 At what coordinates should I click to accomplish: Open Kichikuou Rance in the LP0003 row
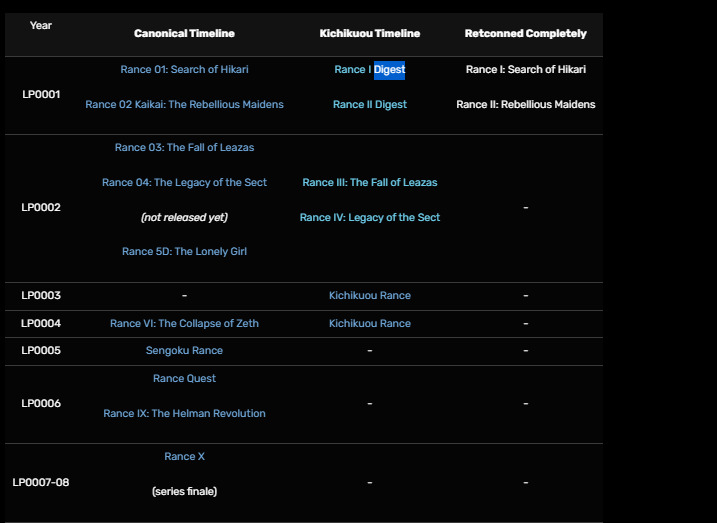click(x=369, y=296)
